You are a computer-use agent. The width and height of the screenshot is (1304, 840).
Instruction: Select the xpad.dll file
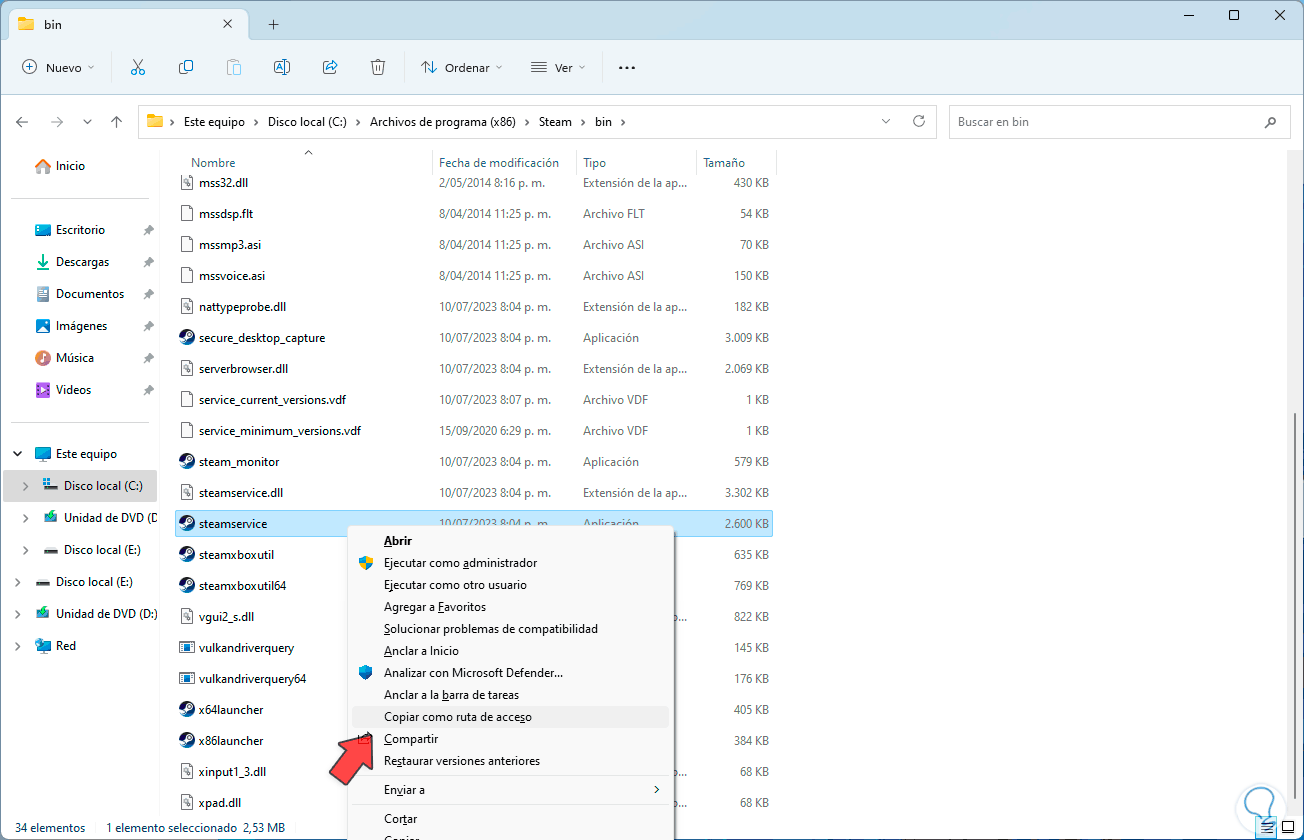pos(220,803)
